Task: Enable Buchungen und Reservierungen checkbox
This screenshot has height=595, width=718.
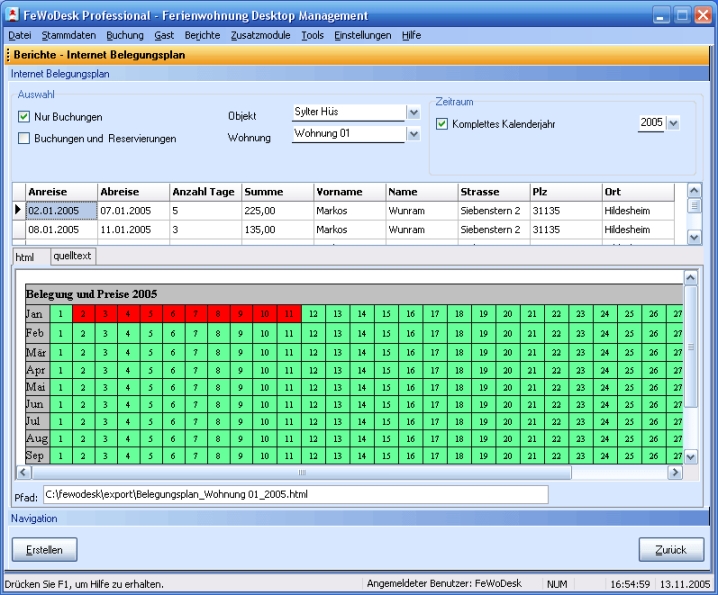Action: [24, 138]
